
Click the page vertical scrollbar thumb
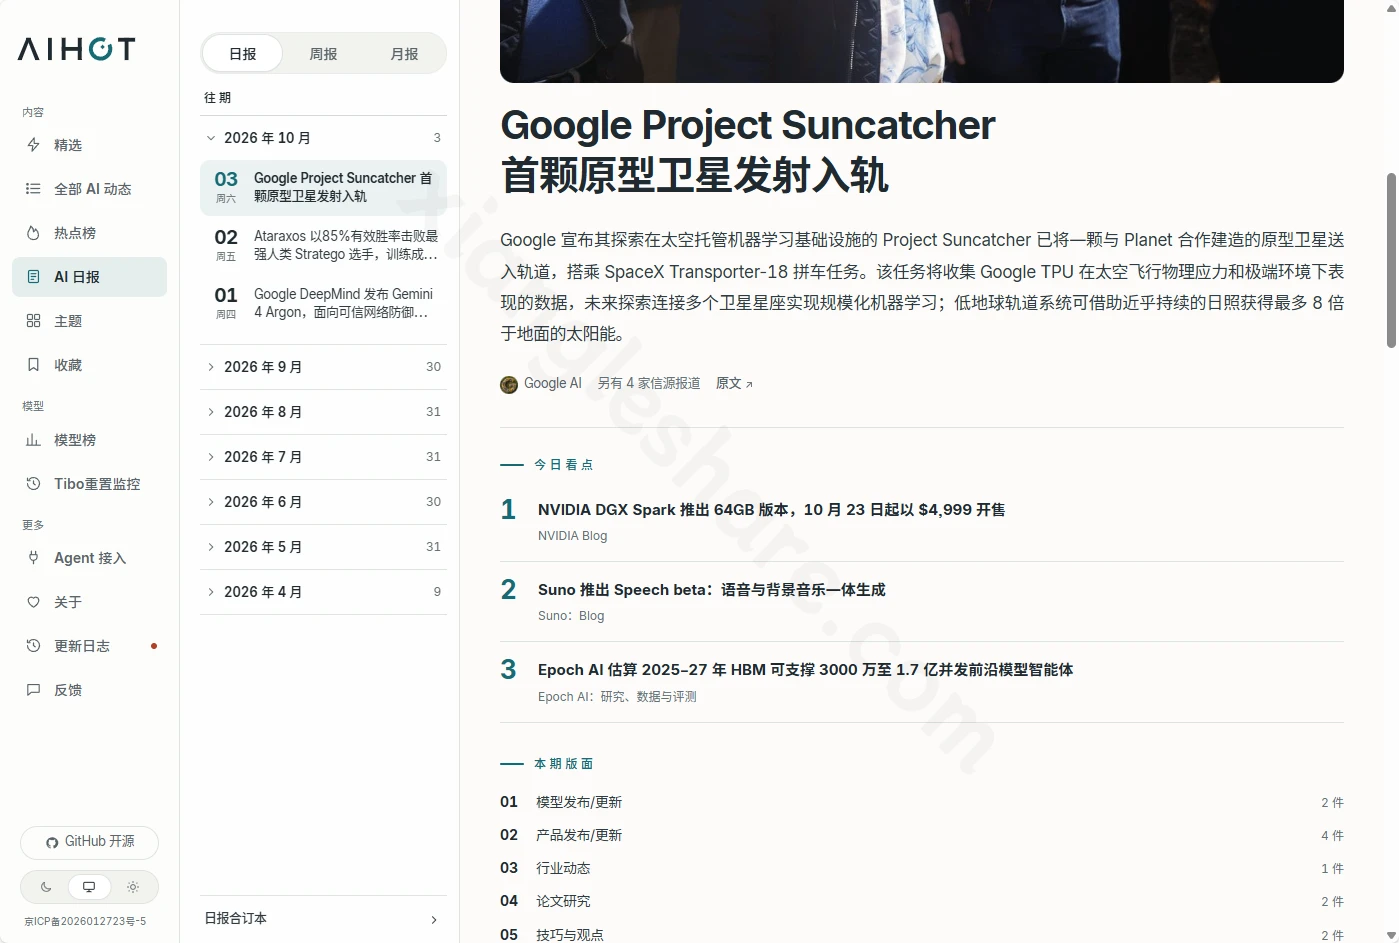click(x=1390, y=260)
